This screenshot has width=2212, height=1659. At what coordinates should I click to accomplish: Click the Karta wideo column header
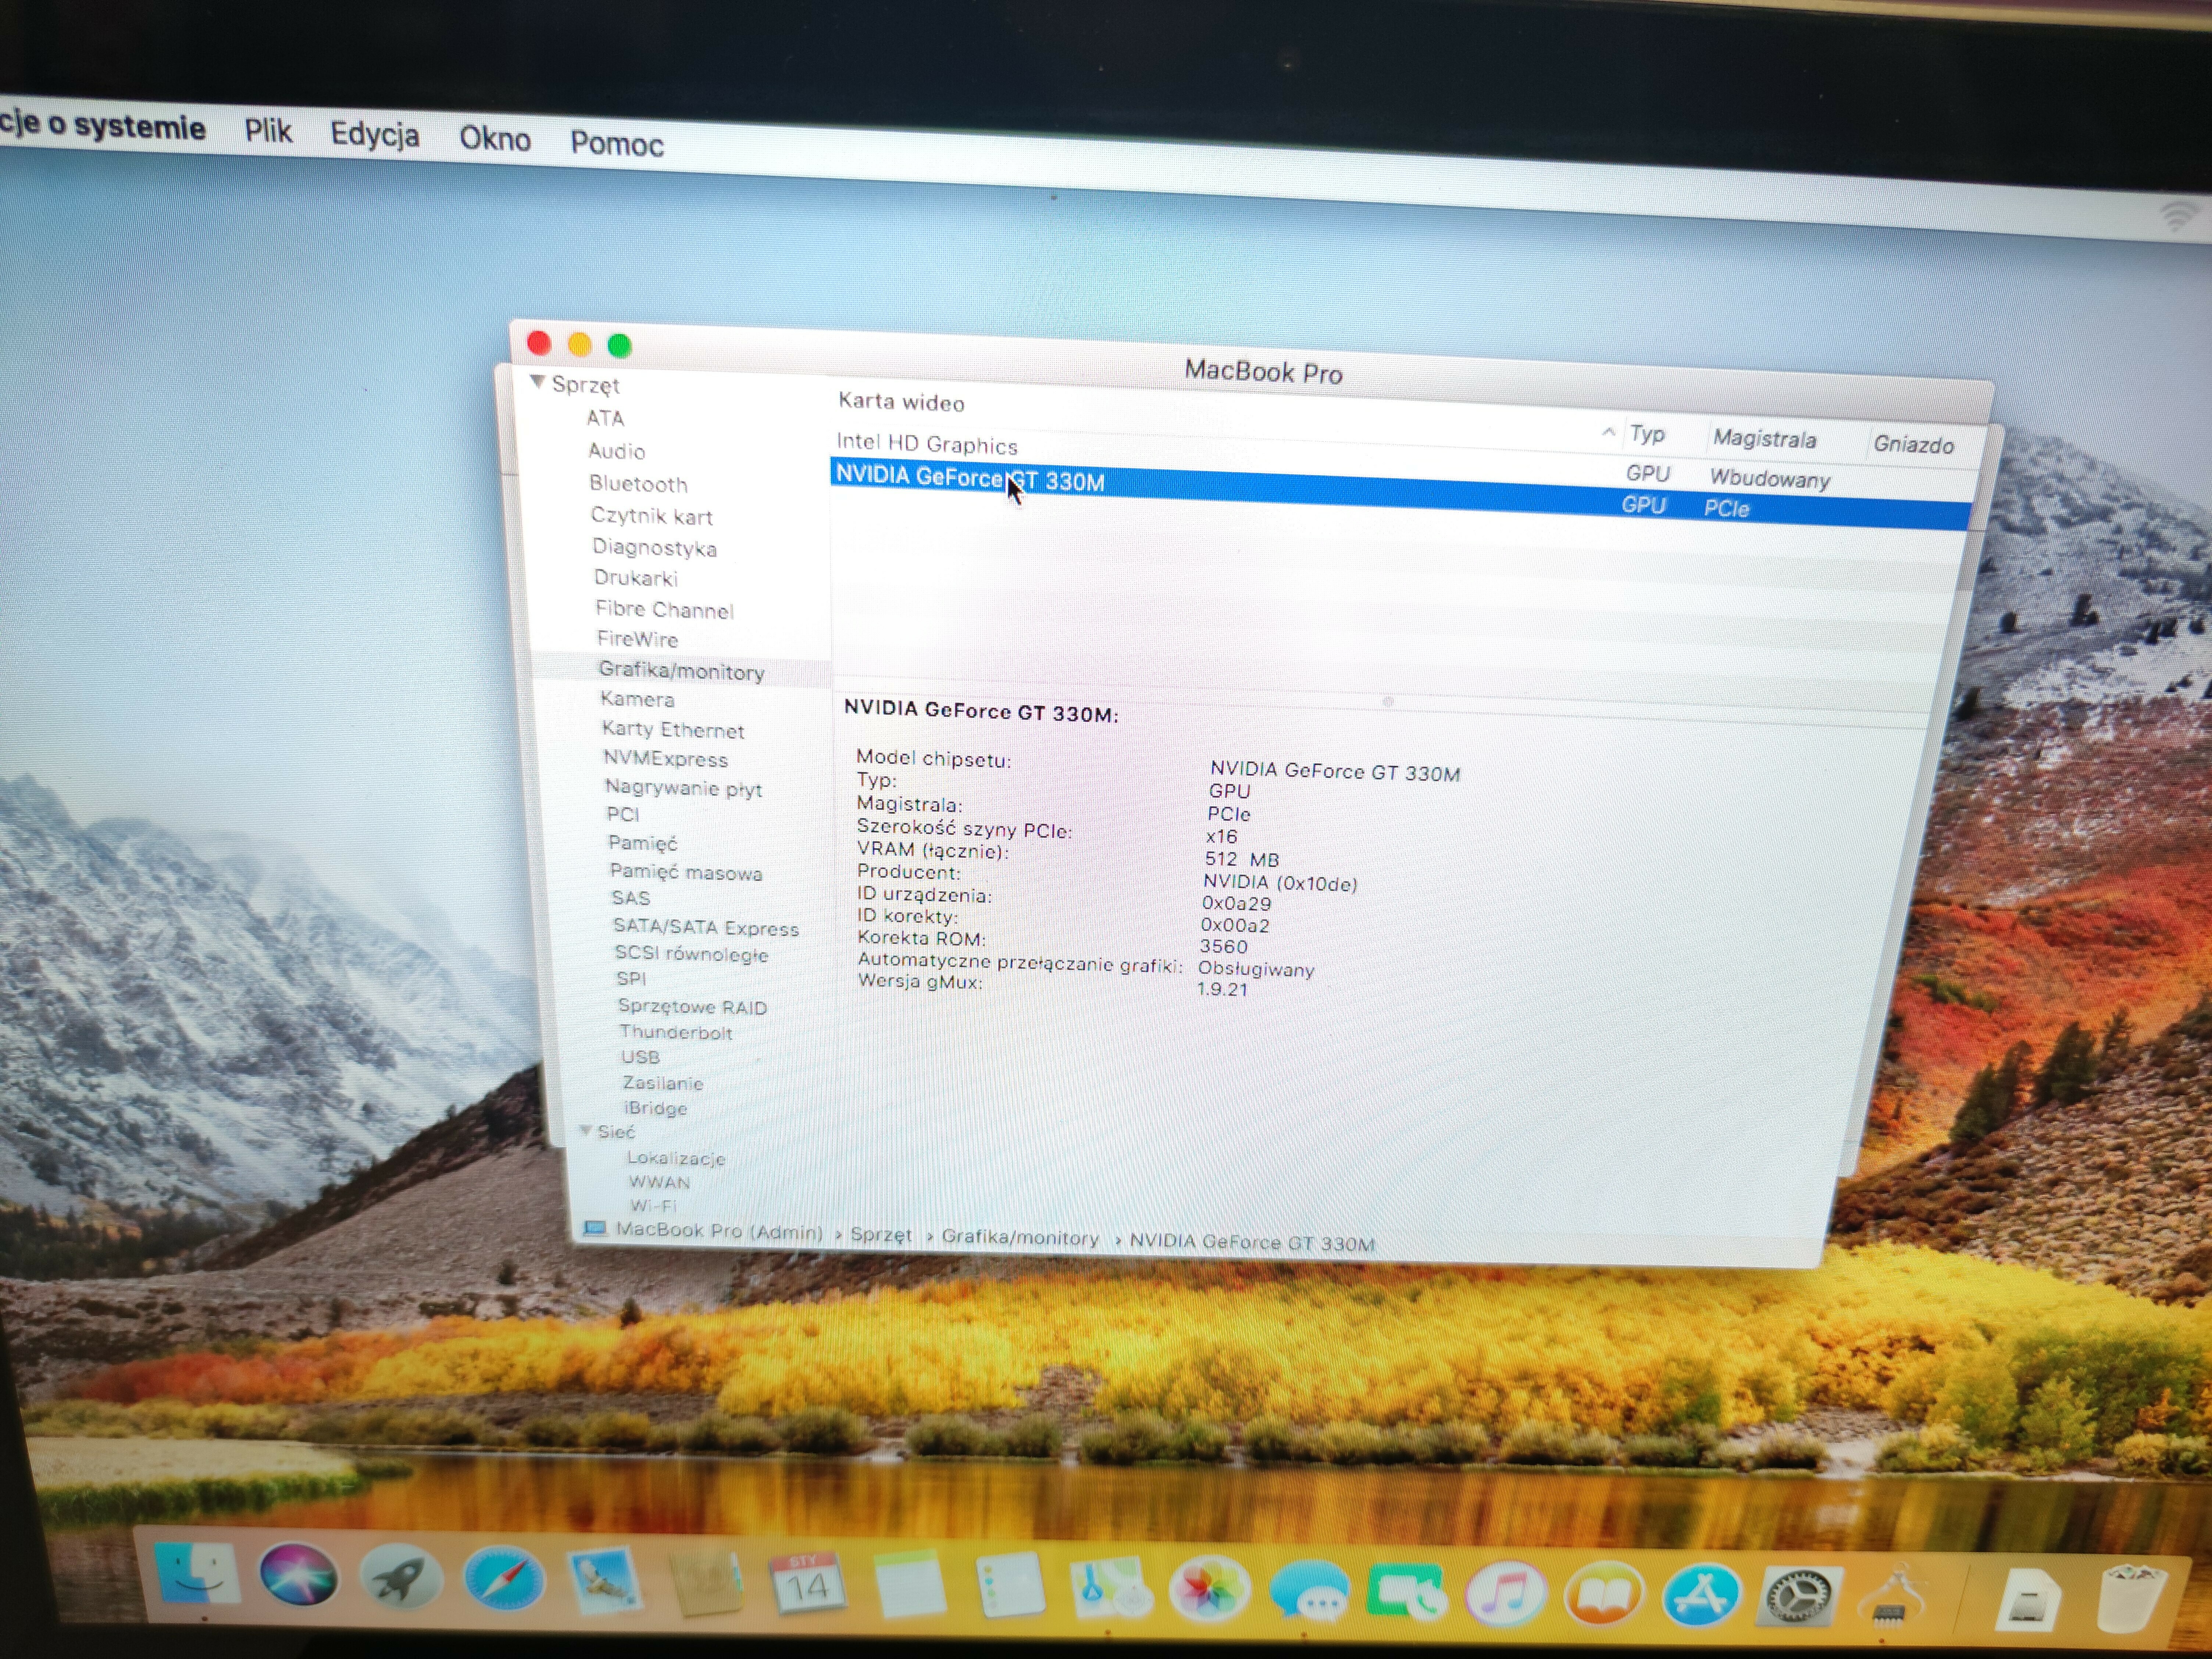901,402
